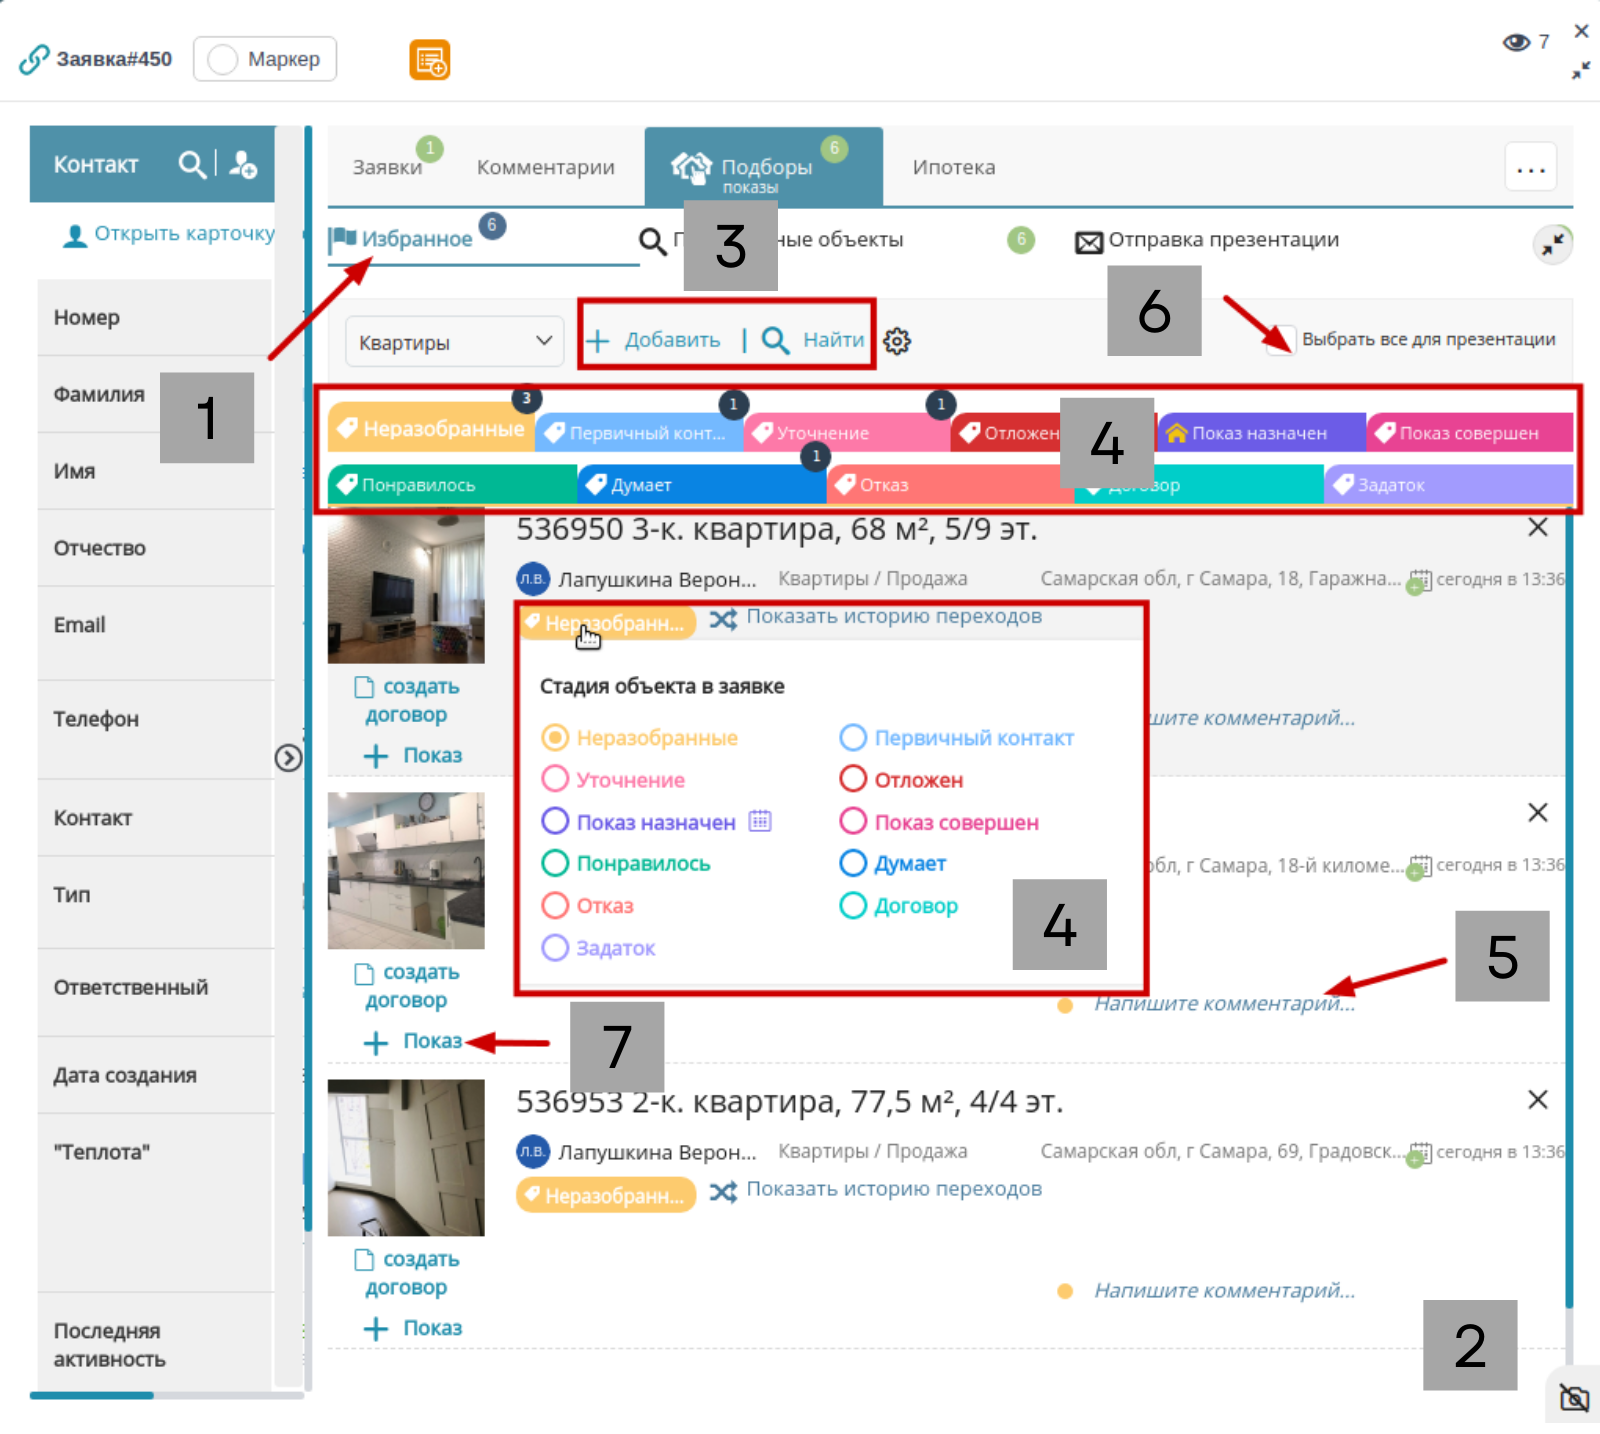1600x1434 pixels.
Task: Click the calendar icon on listing 536953 date
Action: 1419,1154
